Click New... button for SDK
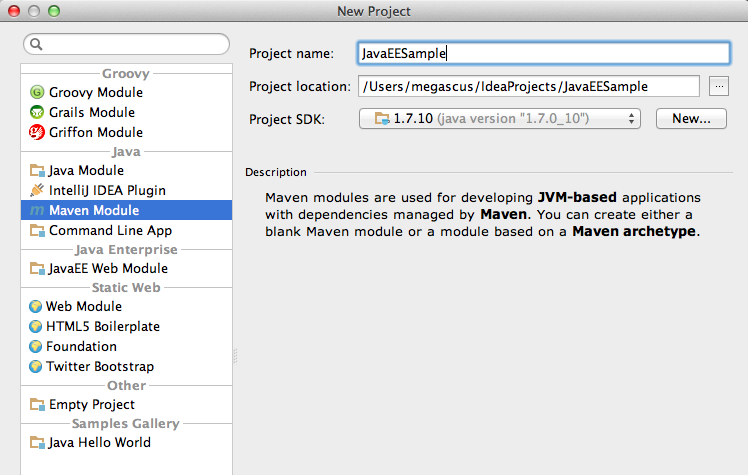 pyautogui.click(x=691, y=119)
